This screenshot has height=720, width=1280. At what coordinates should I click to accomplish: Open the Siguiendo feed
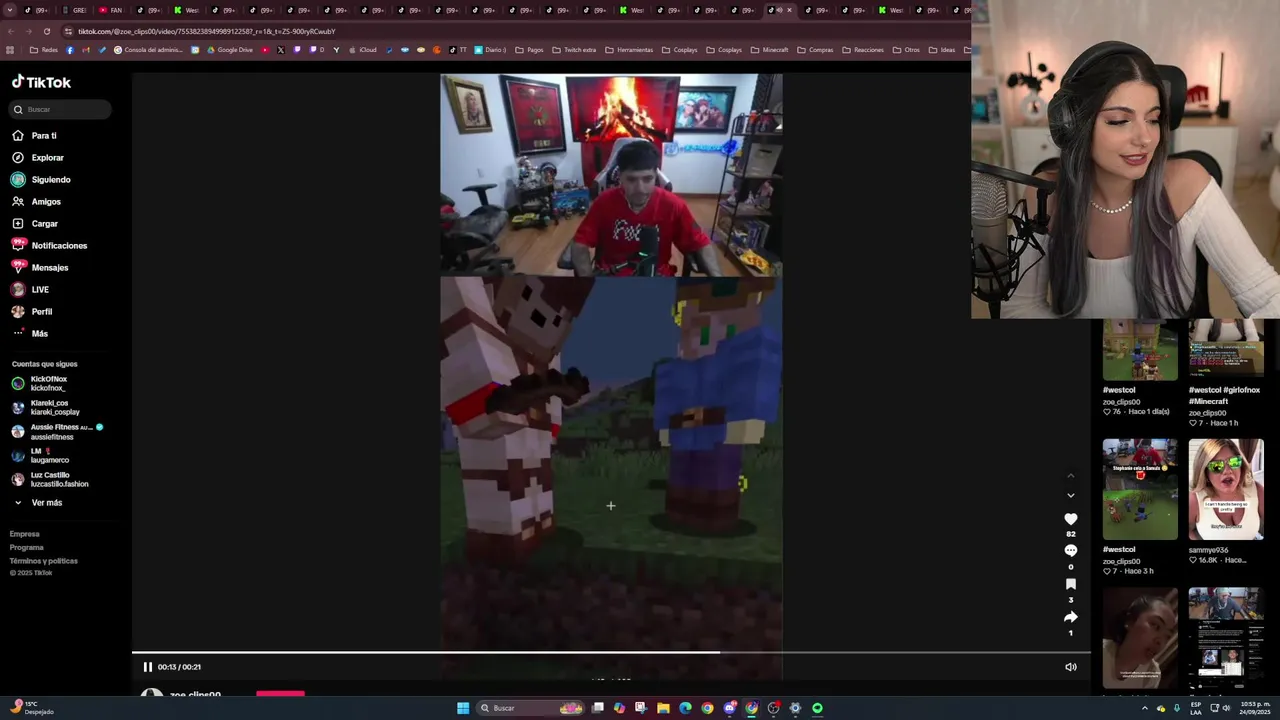[x=51, y=180]
